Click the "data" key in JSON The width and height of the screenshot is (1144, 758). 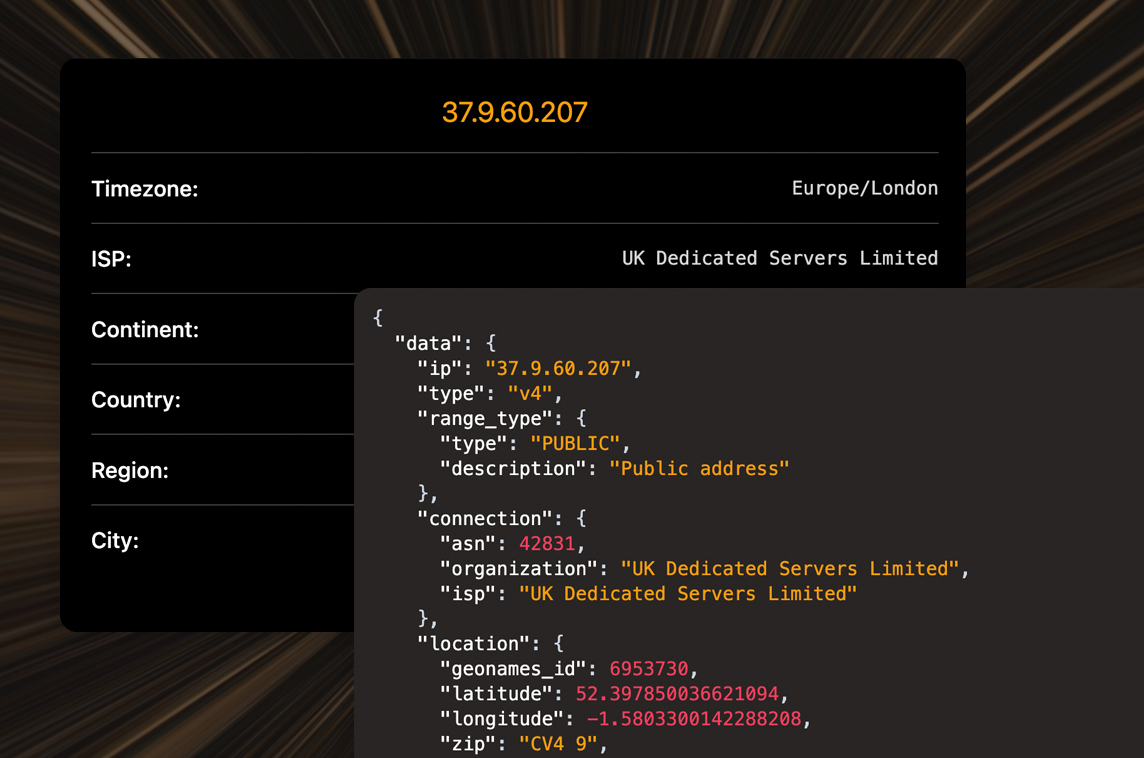point(428,344)
